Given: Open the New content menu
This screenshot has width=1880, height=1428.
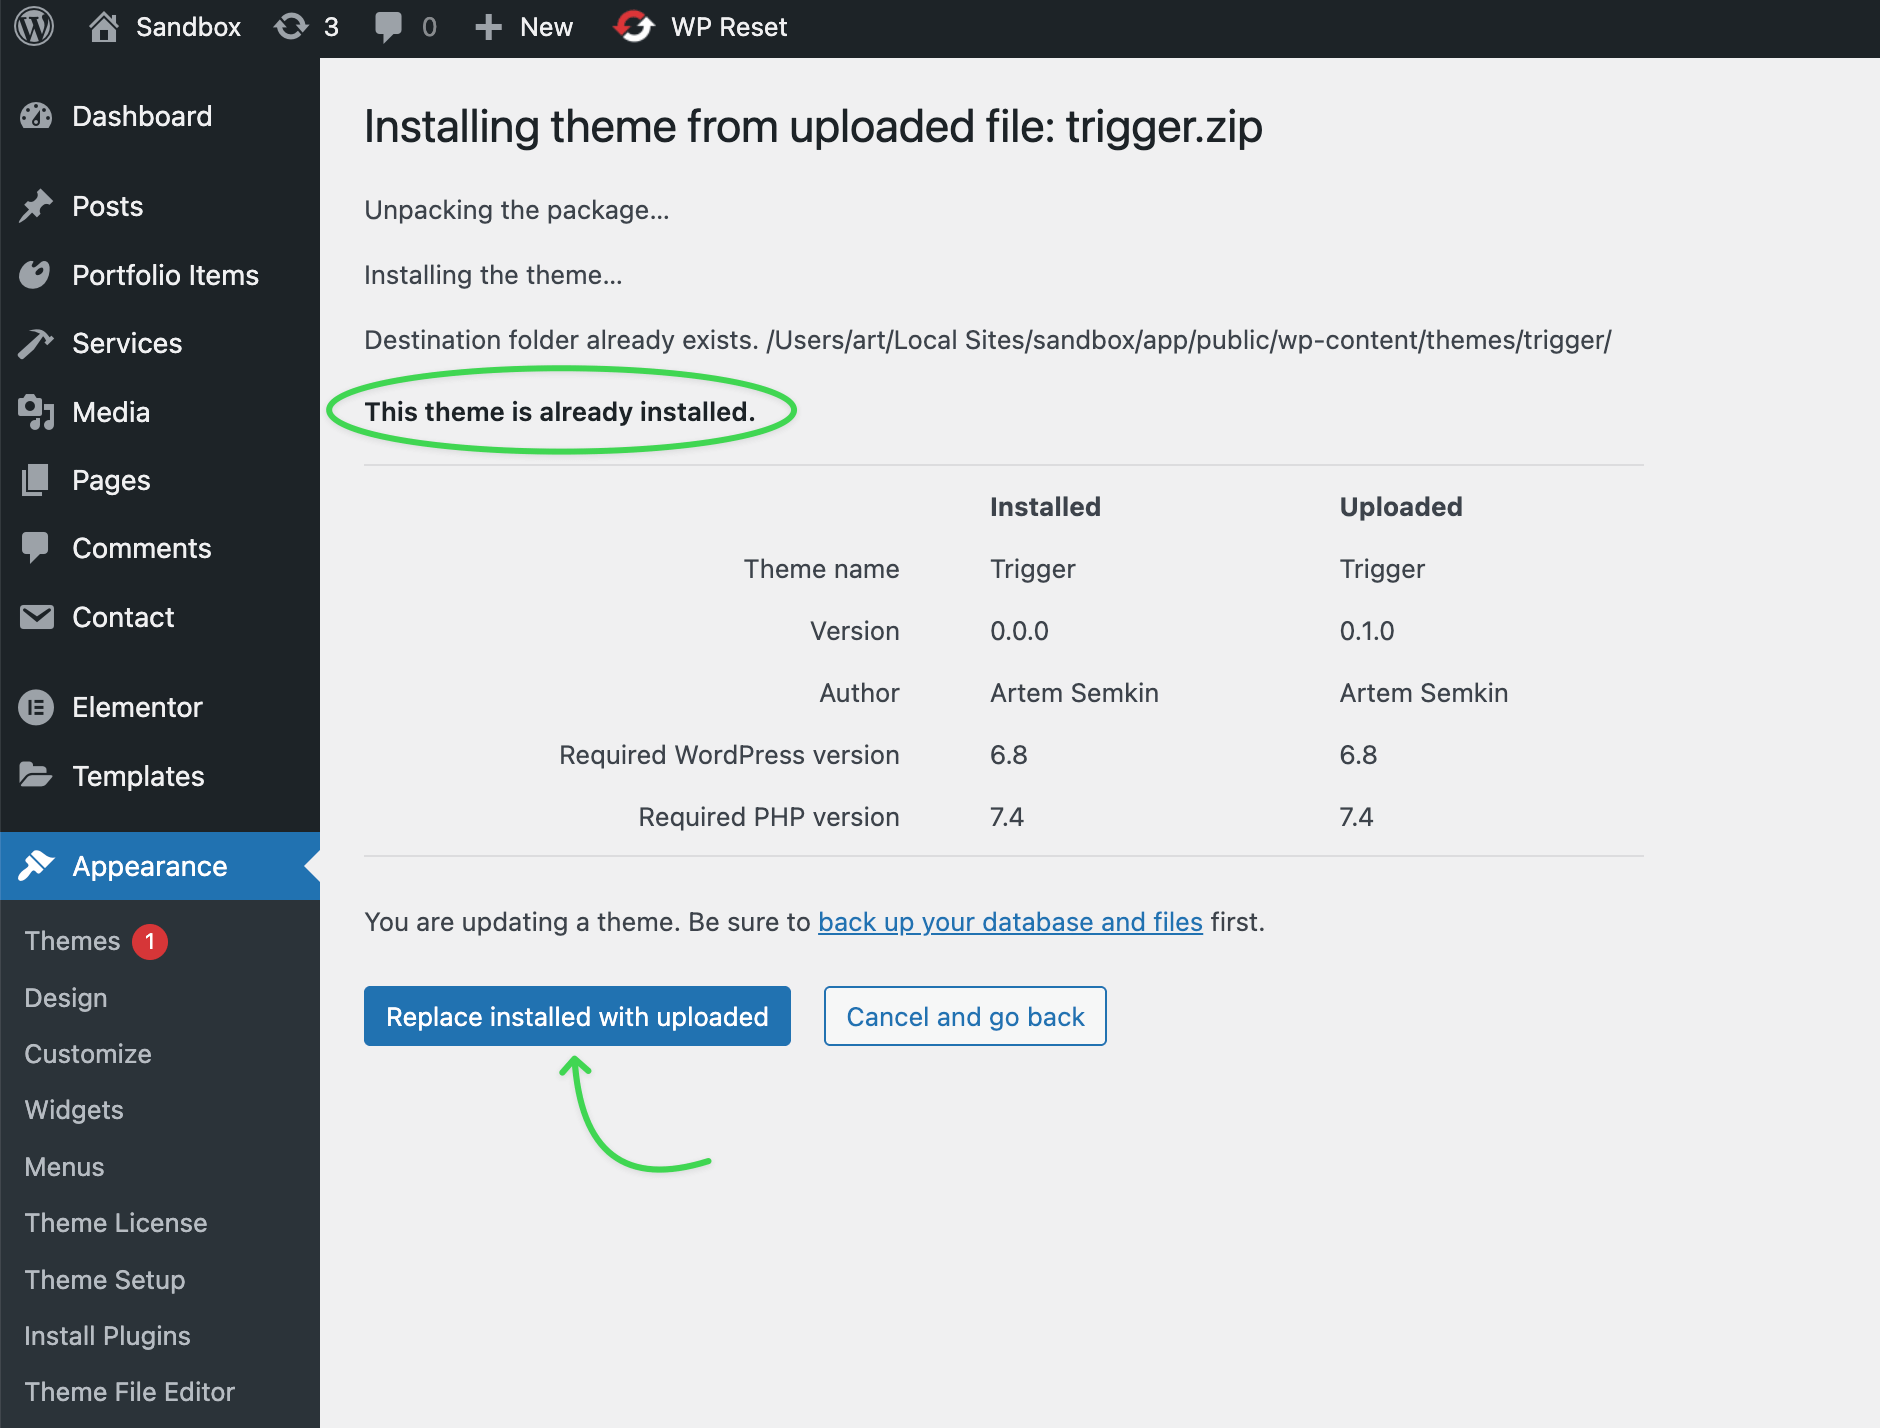Looking at the screenshot, I should [525, 27].
